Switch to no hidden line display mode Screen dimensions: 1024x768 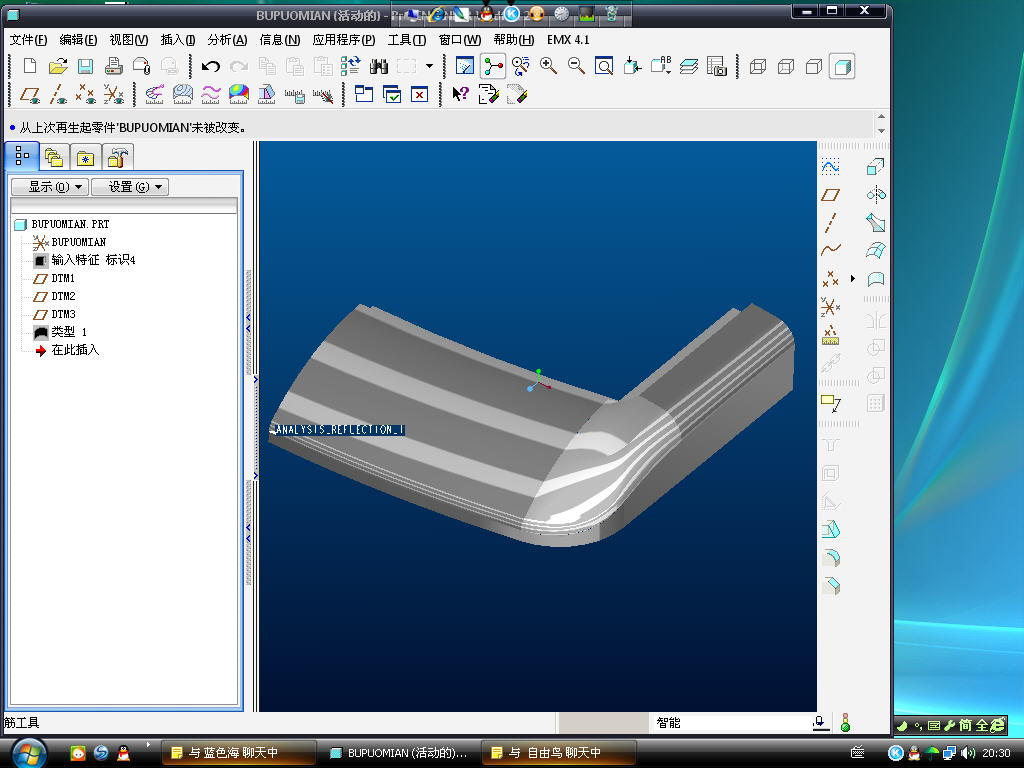(x=814, y=66)
